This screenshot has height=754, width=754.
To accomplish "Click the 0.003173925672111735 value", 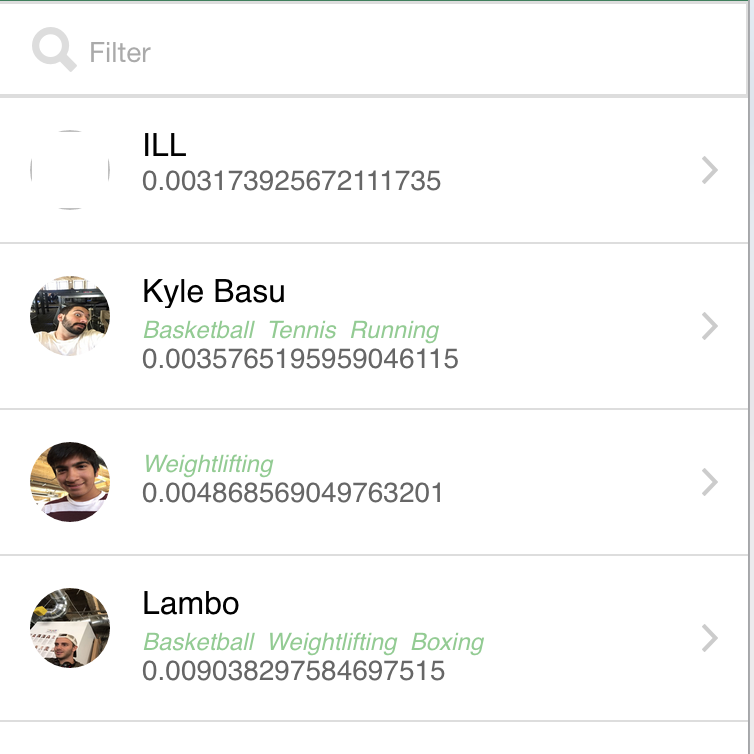I will click(291, 181).
